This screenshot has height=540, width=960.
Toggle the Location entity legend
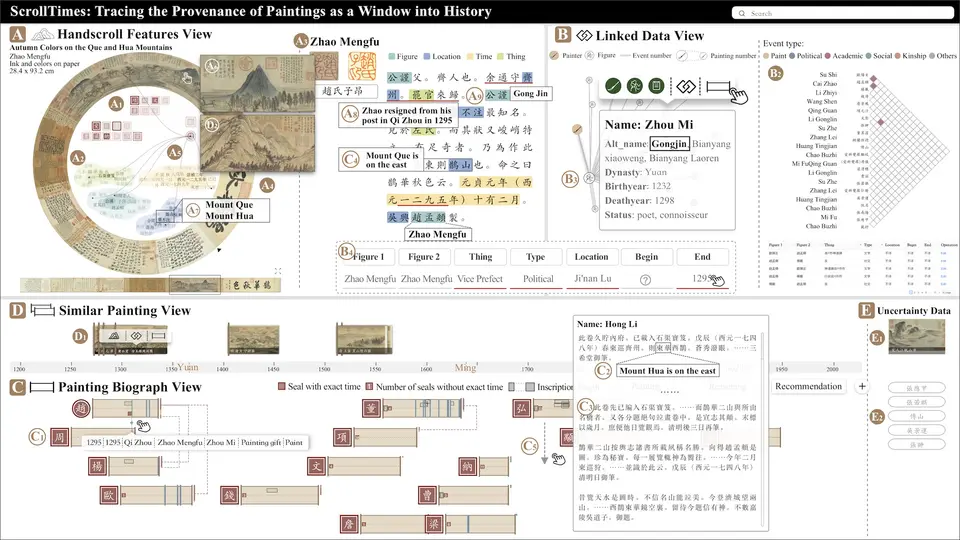coord(442,56)
